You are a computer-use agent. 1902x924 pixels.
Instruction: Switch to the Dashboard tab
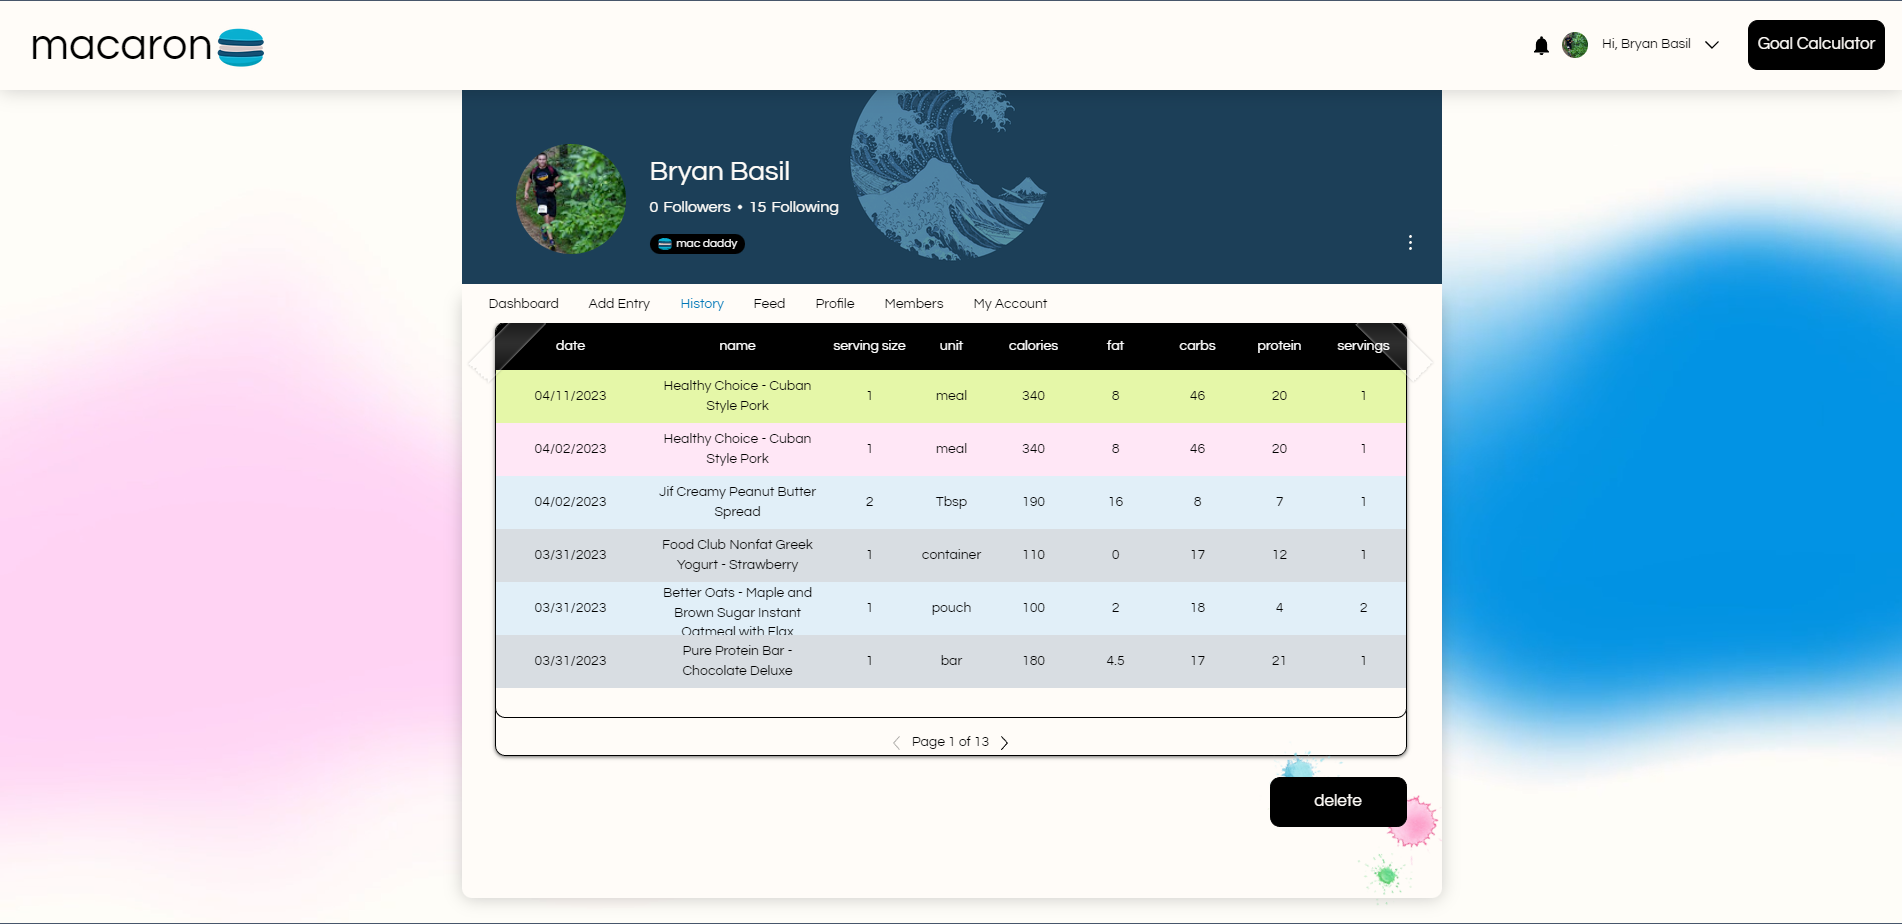click(x=523, y=304)
